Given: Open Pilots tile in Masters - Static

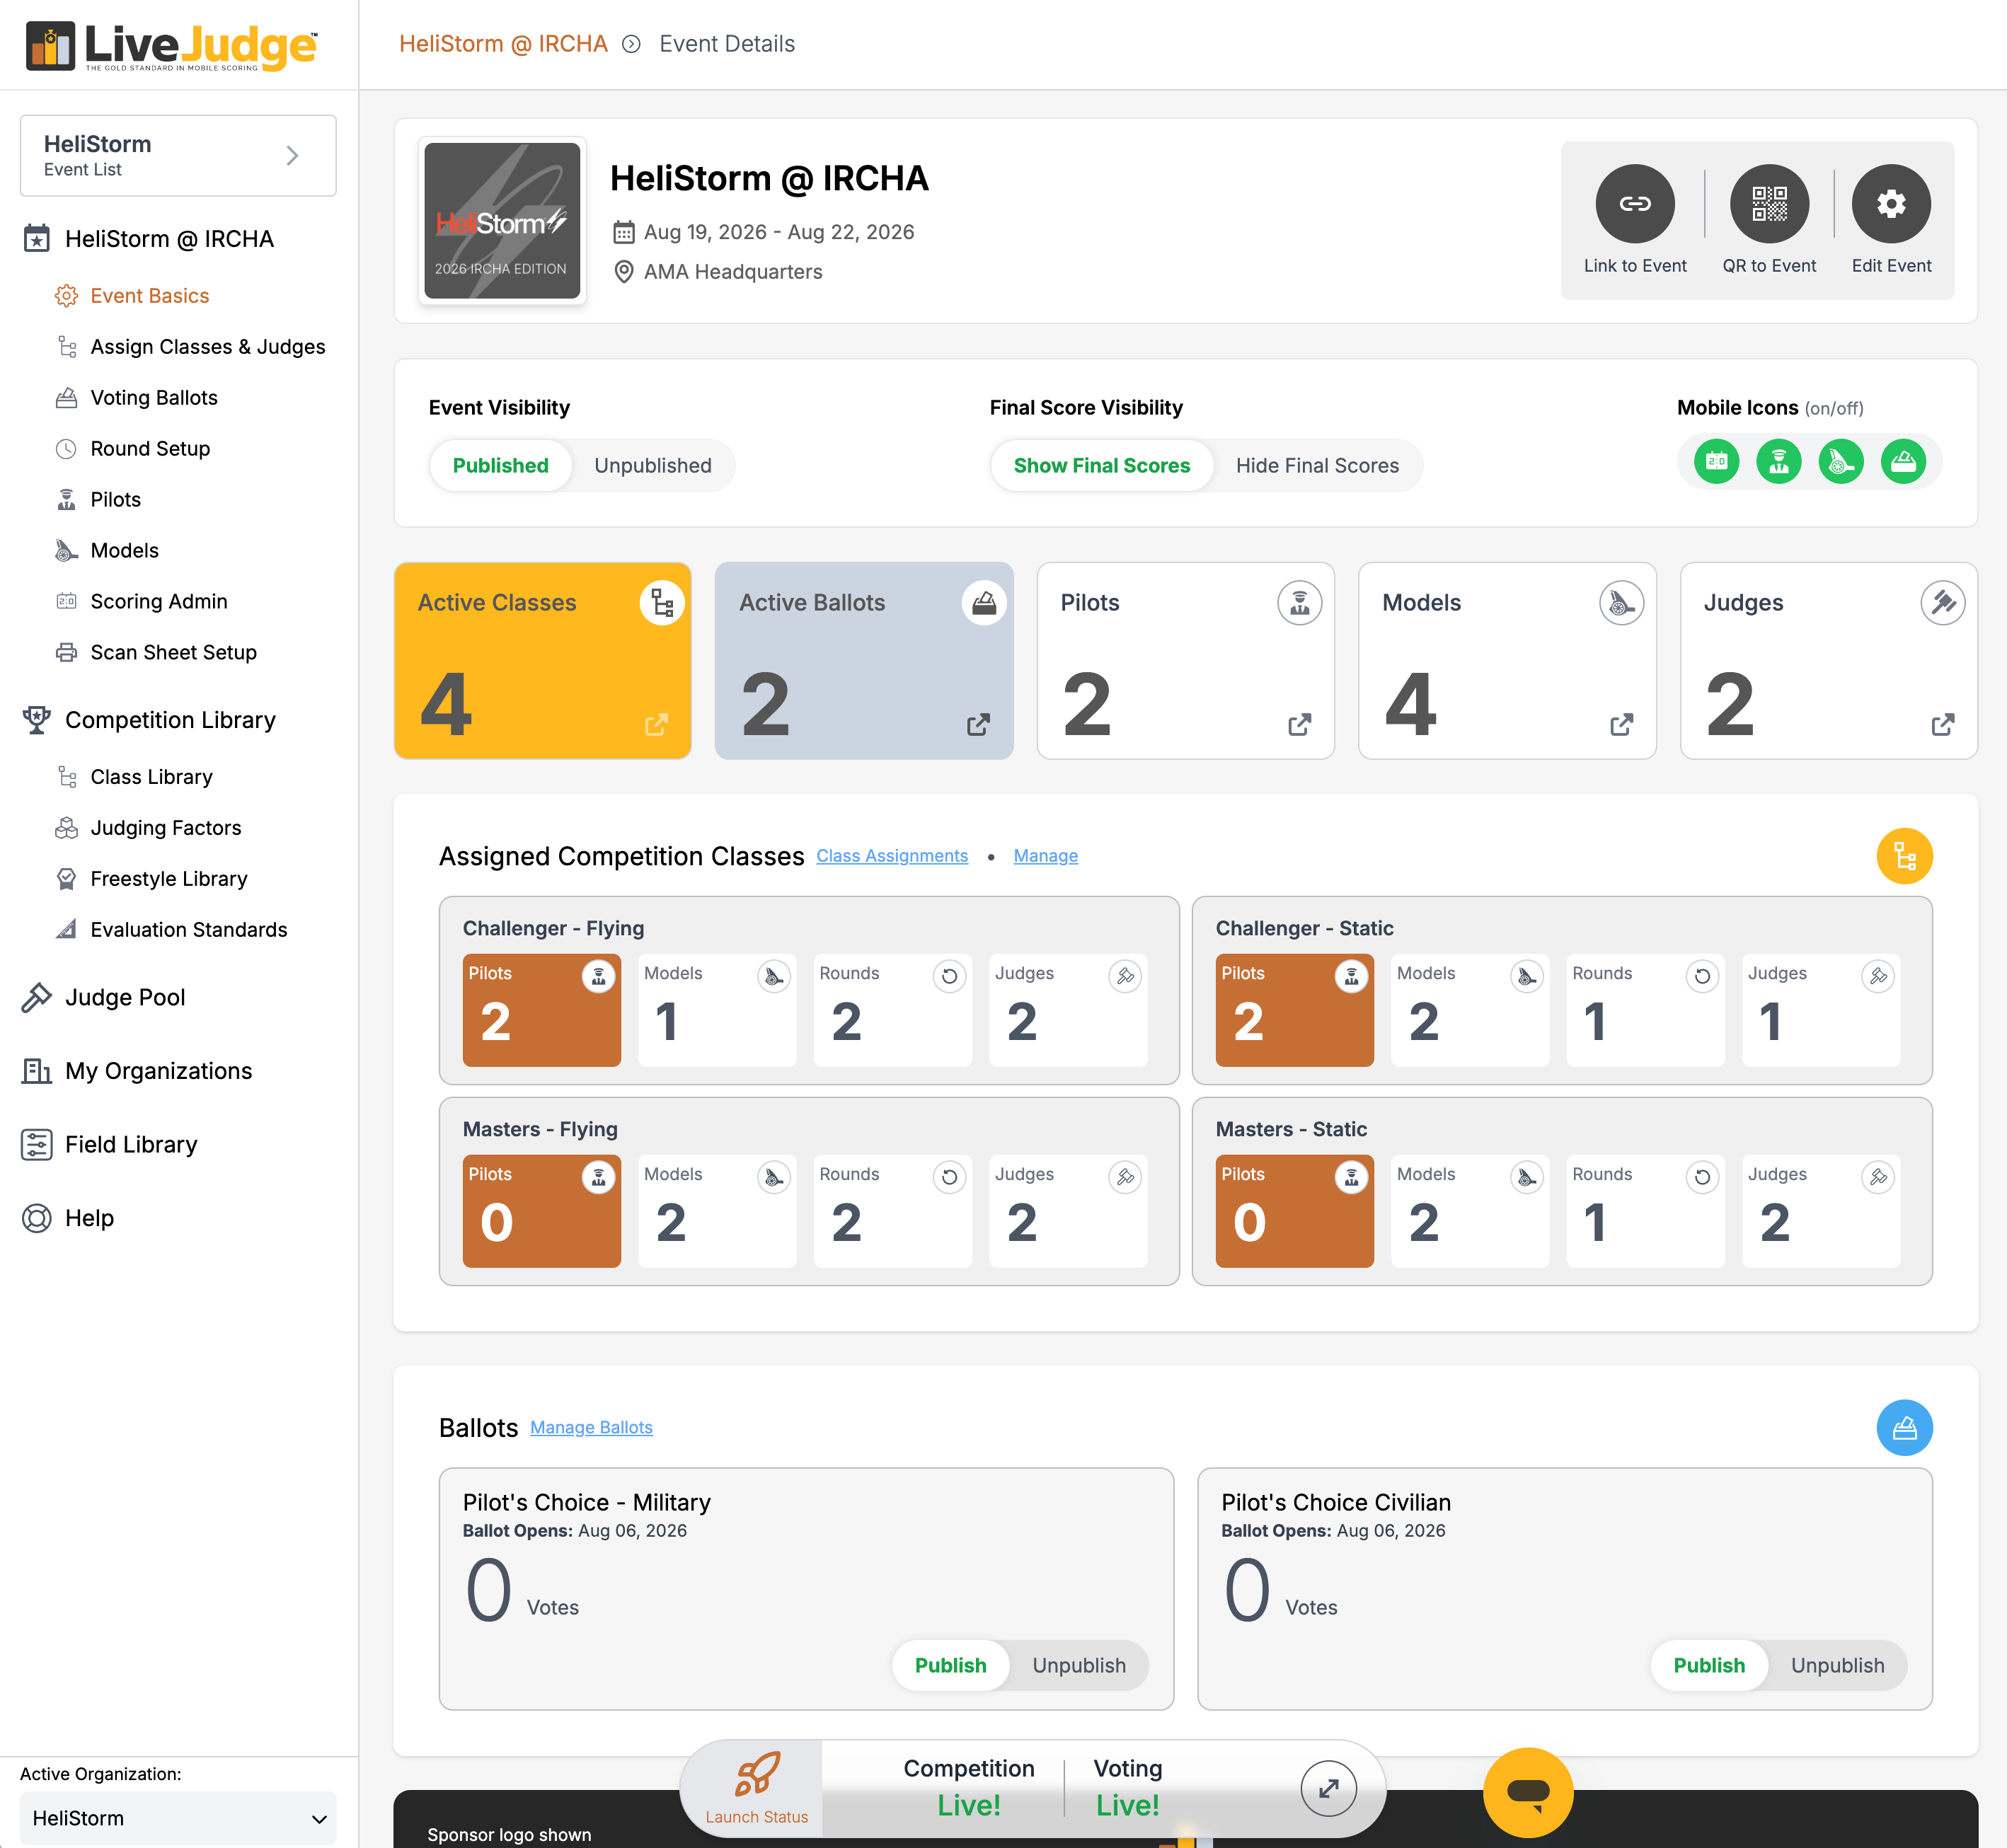Looking at the screenshot, I should (x=1294, y=1211).
